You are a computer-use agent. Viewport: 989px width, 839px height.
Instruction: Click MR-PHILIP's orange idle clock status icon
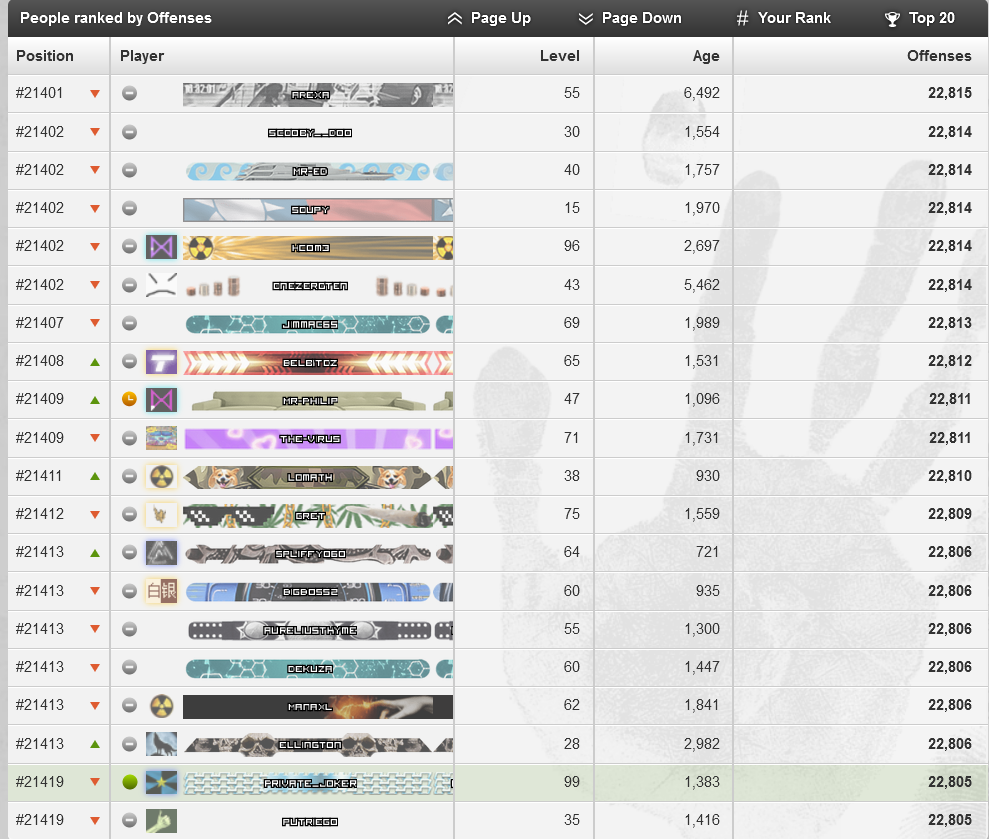point(129,399)
